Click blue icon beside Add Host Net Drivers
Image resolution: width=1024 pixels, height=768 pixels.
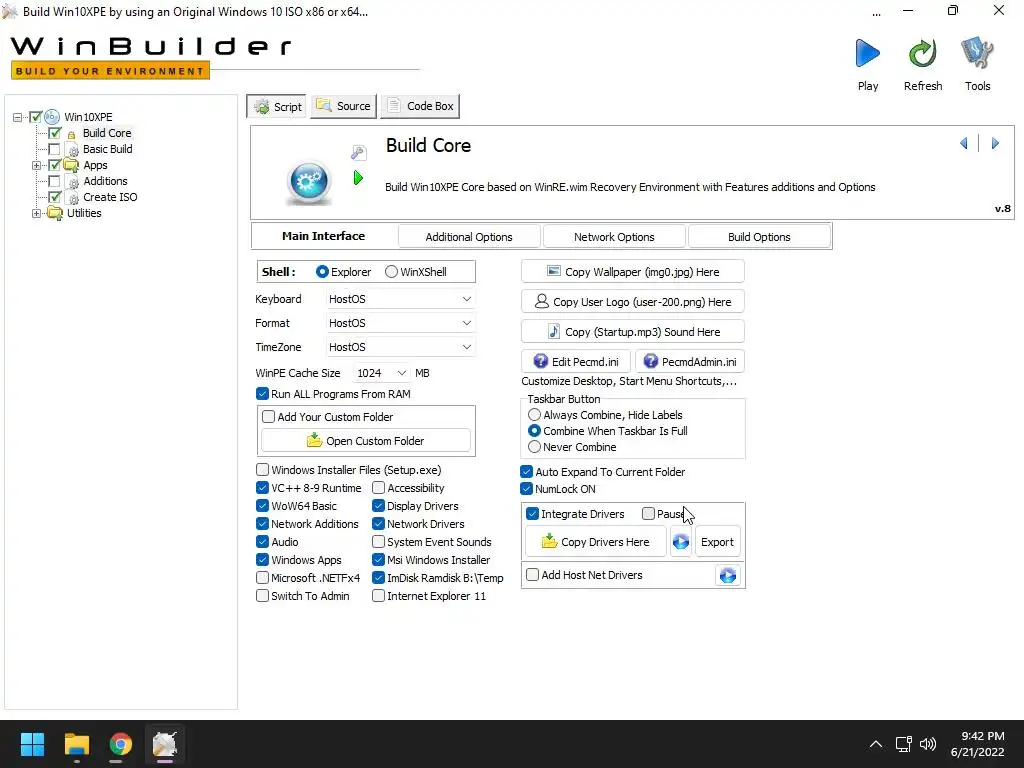[728, 575]
